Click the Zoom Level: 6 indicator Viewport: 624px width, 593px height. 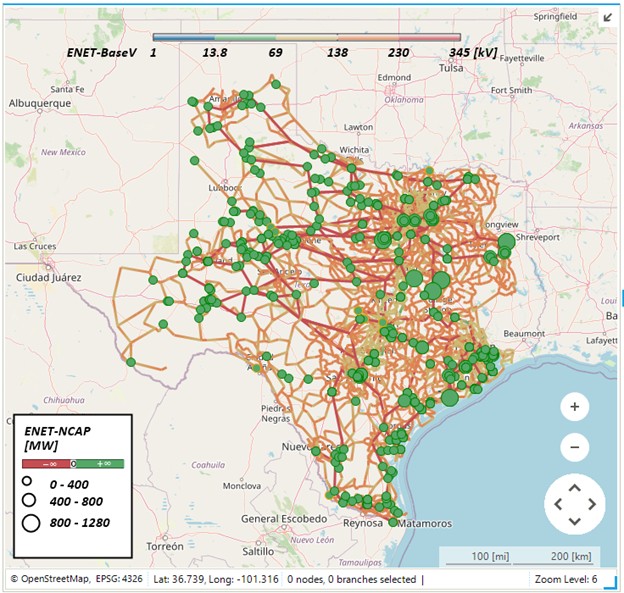[x=566, y=579]
